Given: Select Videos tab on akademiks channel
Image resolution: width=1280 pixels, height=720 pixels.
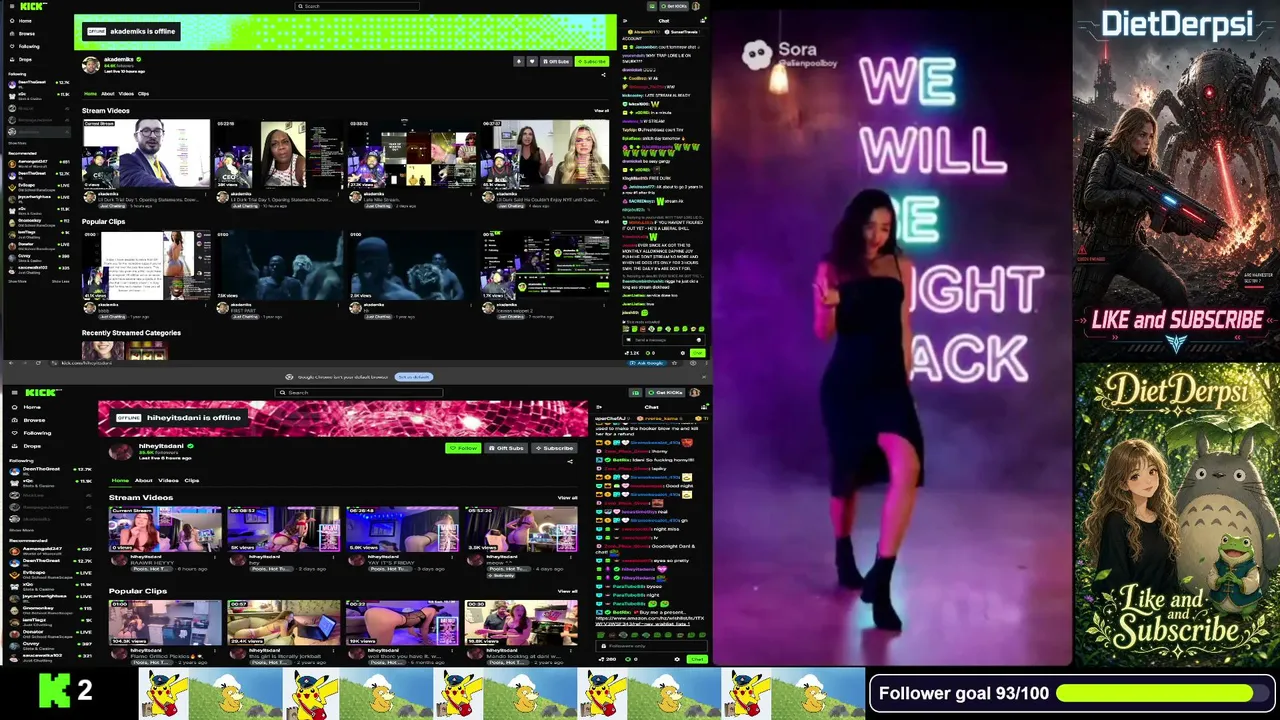Looking at the screenshot, I should tap(126, 94).
